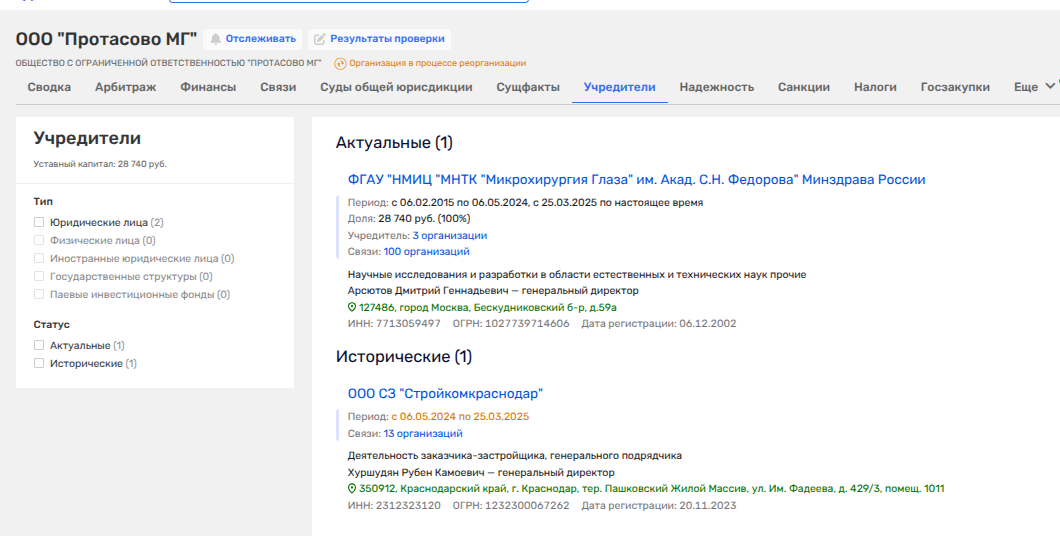The width and height of the screenshot is (1060, 536).
Task: Click the orange reorganization status icon
Action: [340, 64]
